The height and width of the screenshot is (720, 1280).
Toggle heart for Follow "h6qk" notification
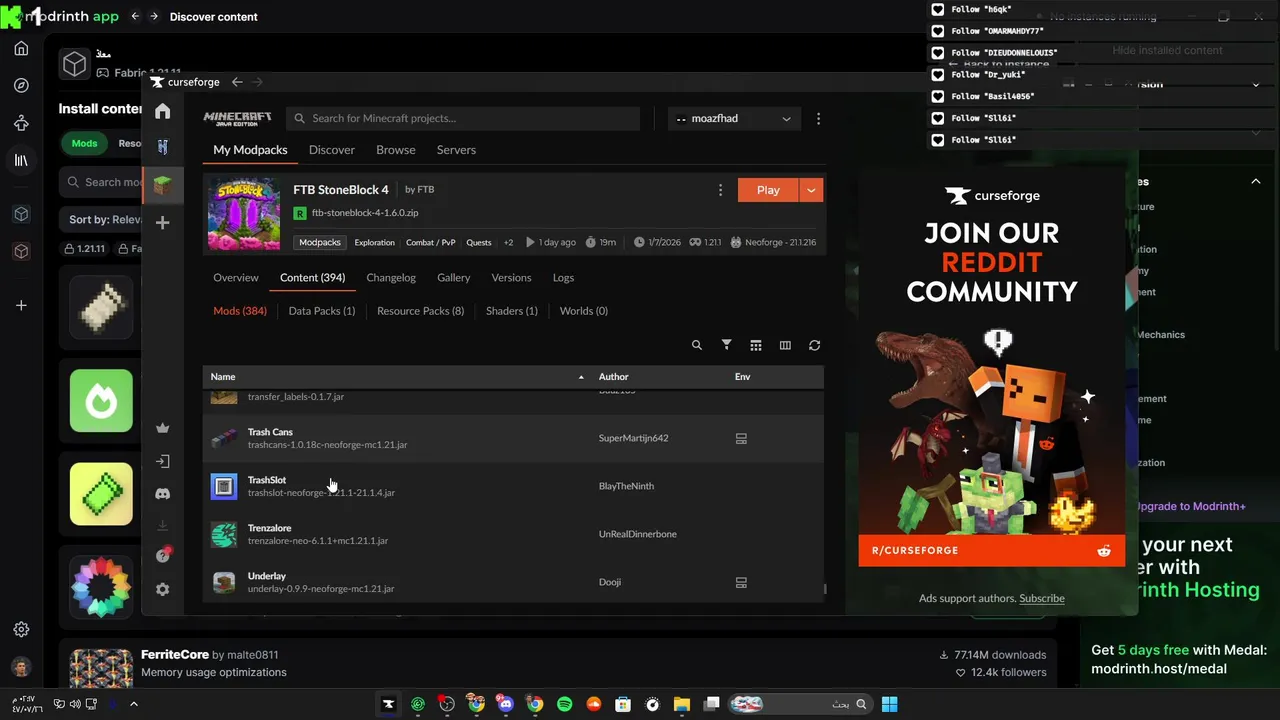[x=938, y=9]
